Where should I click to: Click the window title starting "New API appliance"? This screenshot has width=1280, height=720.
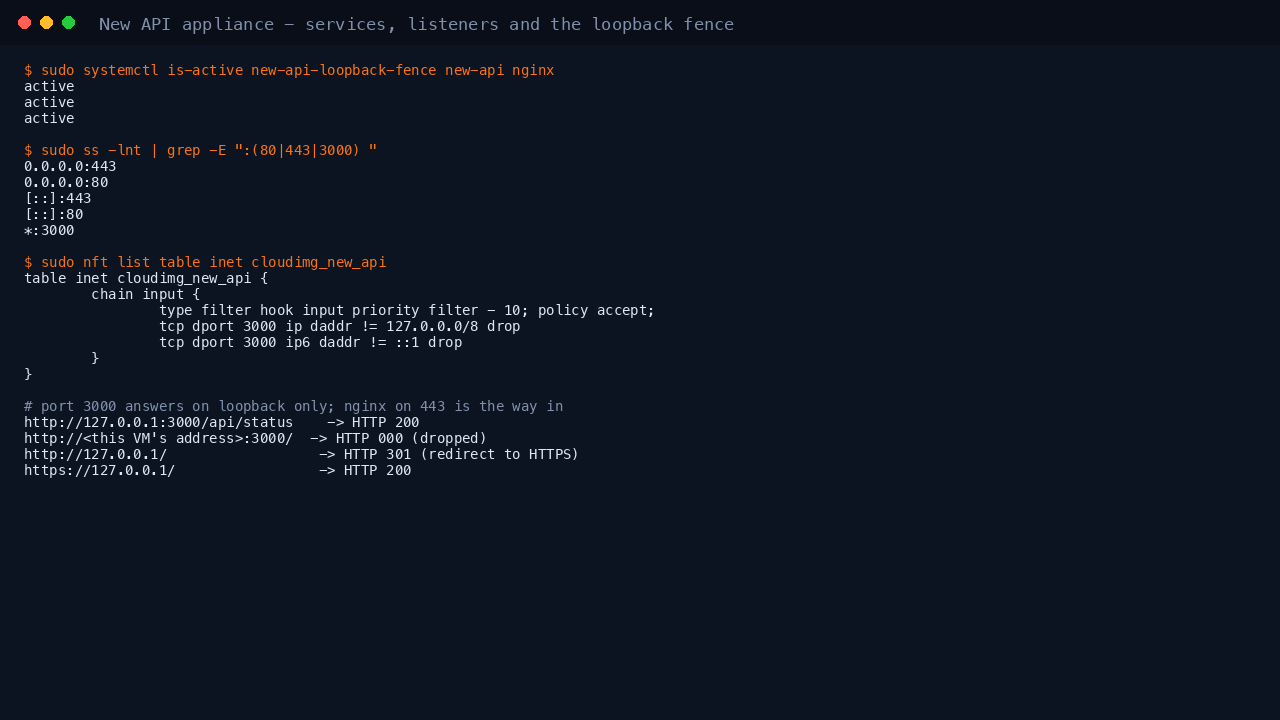(x=416, y=24)
